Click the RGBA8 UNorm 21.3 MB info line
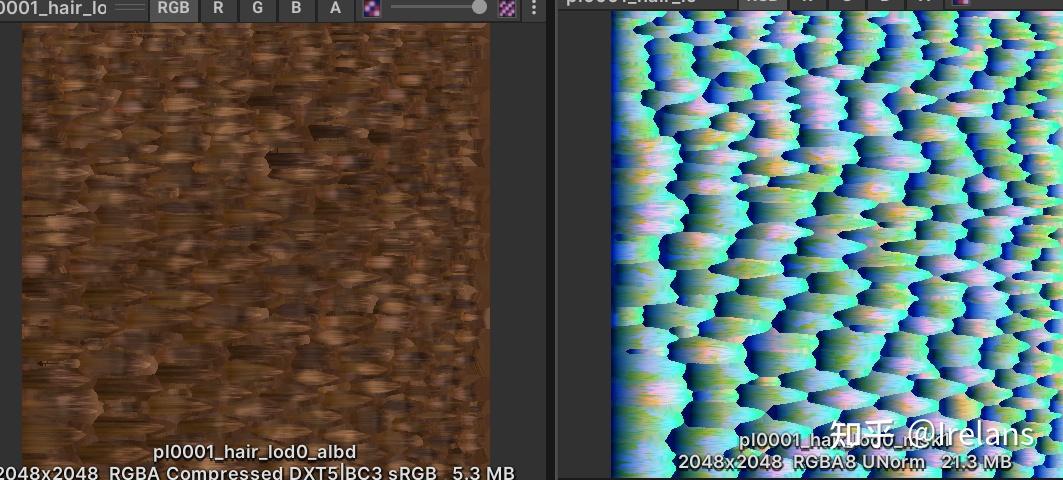This screenshot has height=480, width=1063. point(845,462)
